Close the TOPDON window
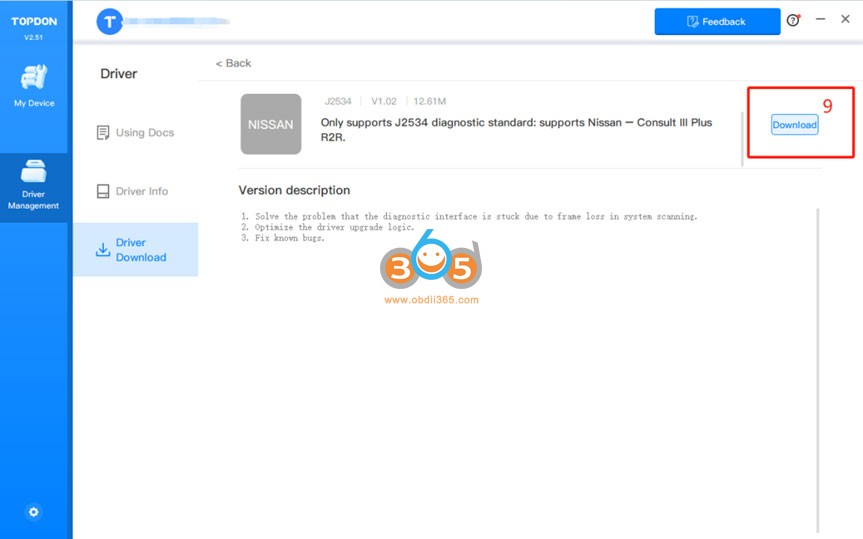This screenshot has width=863, height=539. [x=845, y=19]
